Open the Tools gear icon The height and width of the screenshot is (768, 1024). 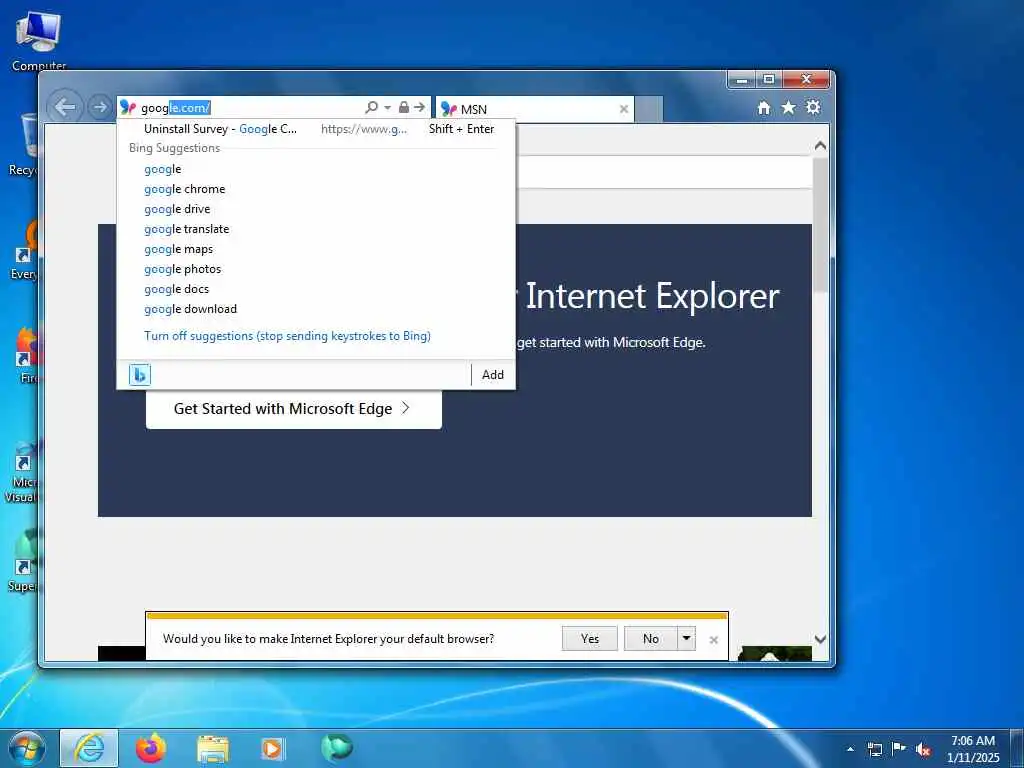(x=813, y=107)
